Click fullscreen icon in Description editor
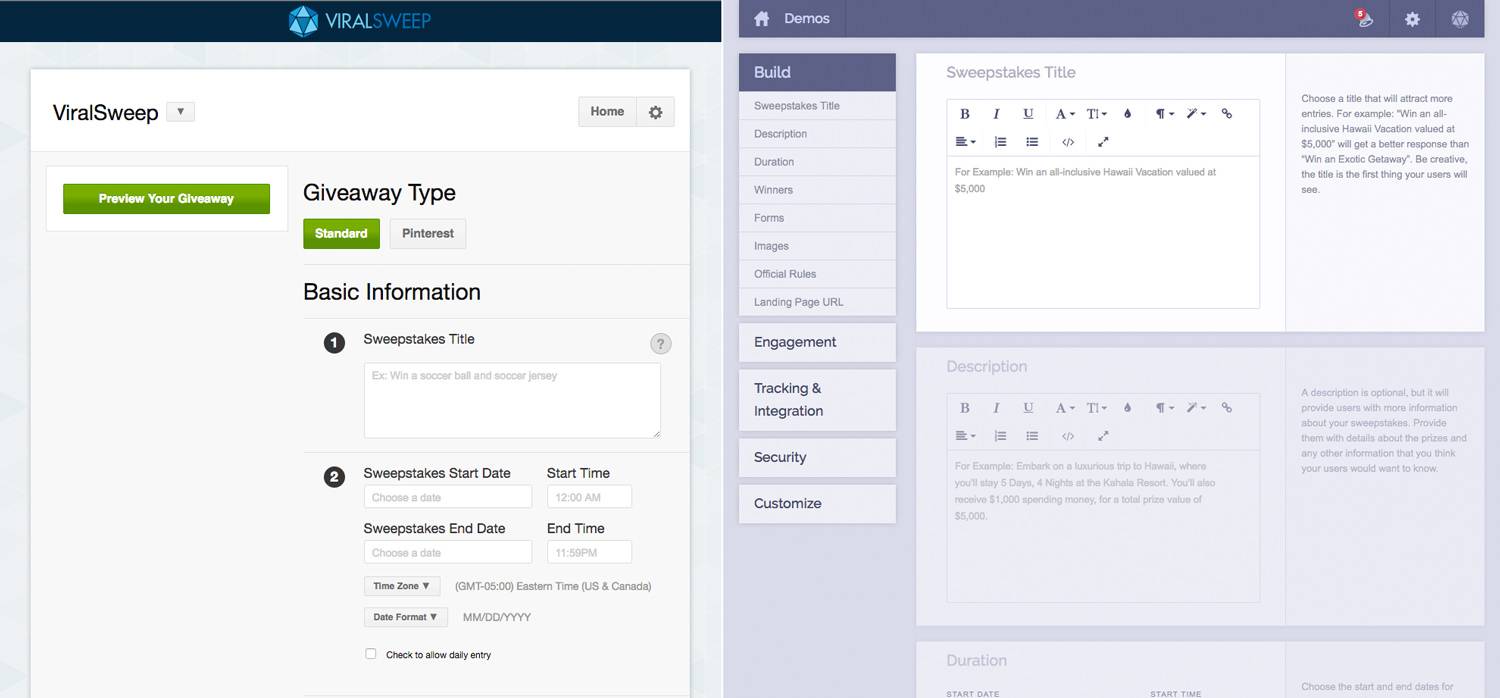This screenshot has height=698, width=1500. 1103,436
